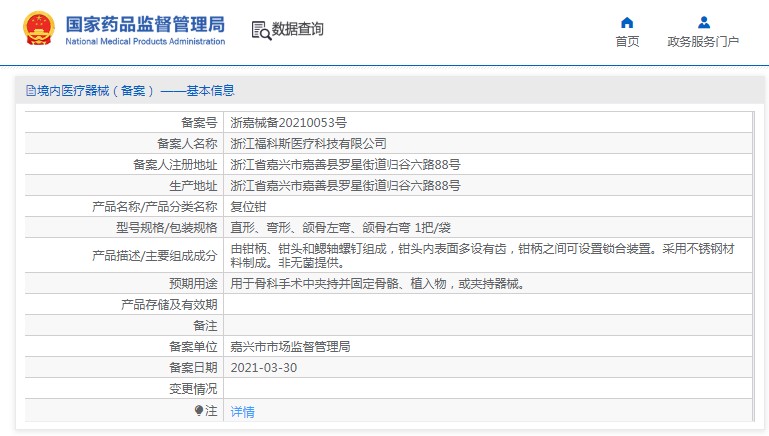Click the 首页 home icon
Image resolution: width=769 pixels, height=436 pixels.
627,23
